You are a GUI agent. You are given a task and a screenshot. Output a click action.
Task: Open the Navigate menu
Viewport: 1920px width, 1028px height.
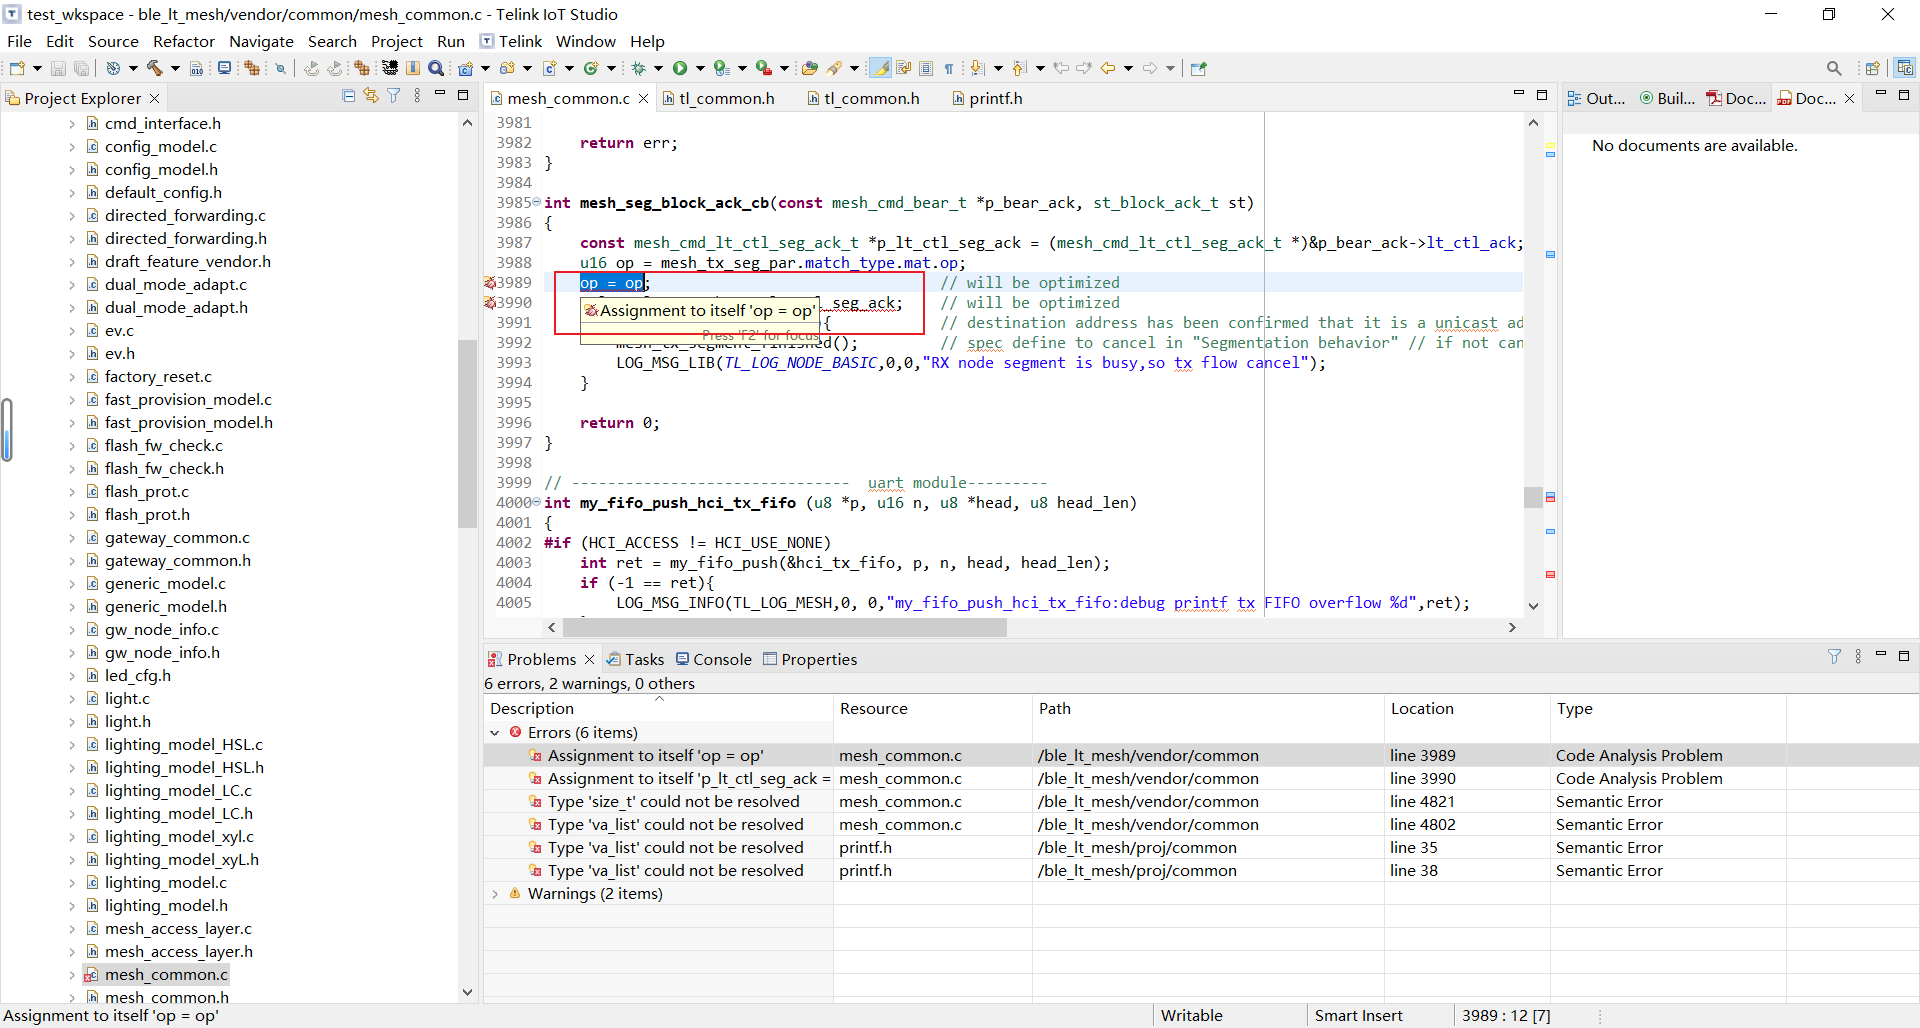tap(261, 41)
